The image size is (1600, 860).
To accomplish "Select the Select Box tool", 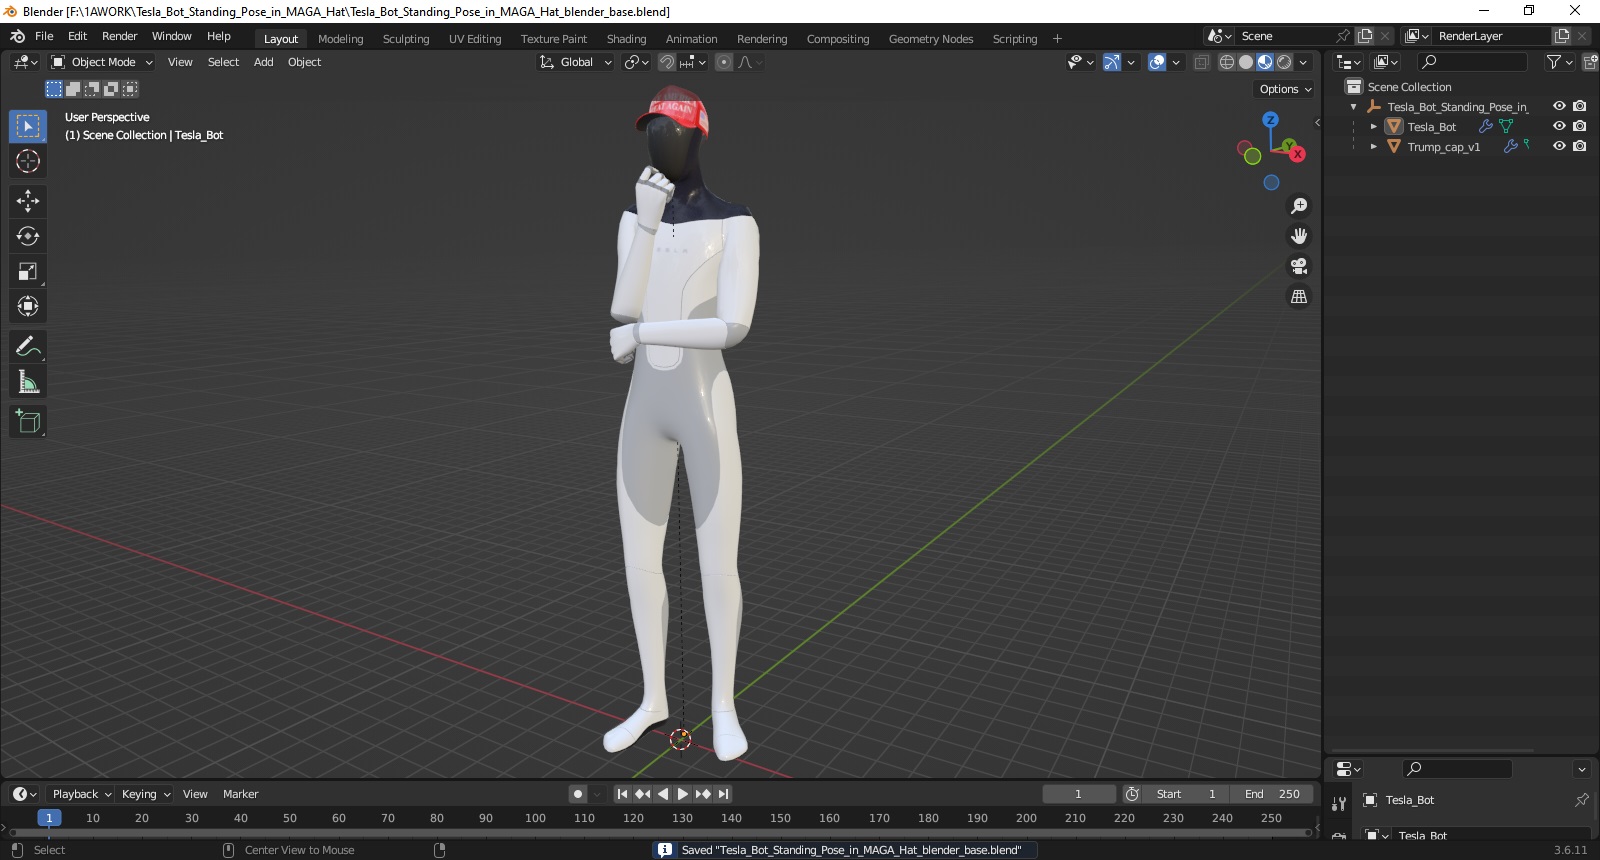I will click(x=28, y=126).
